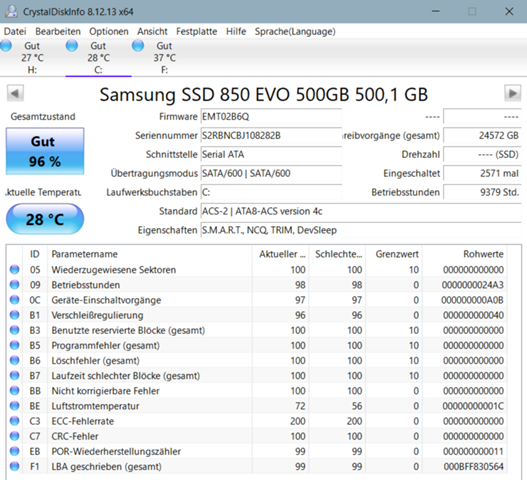Click the Eigenschaften field S.M.A.R.T., NCQ
Image resolution: width=527 pixels, height=480 pixels.
pos(361,230)
